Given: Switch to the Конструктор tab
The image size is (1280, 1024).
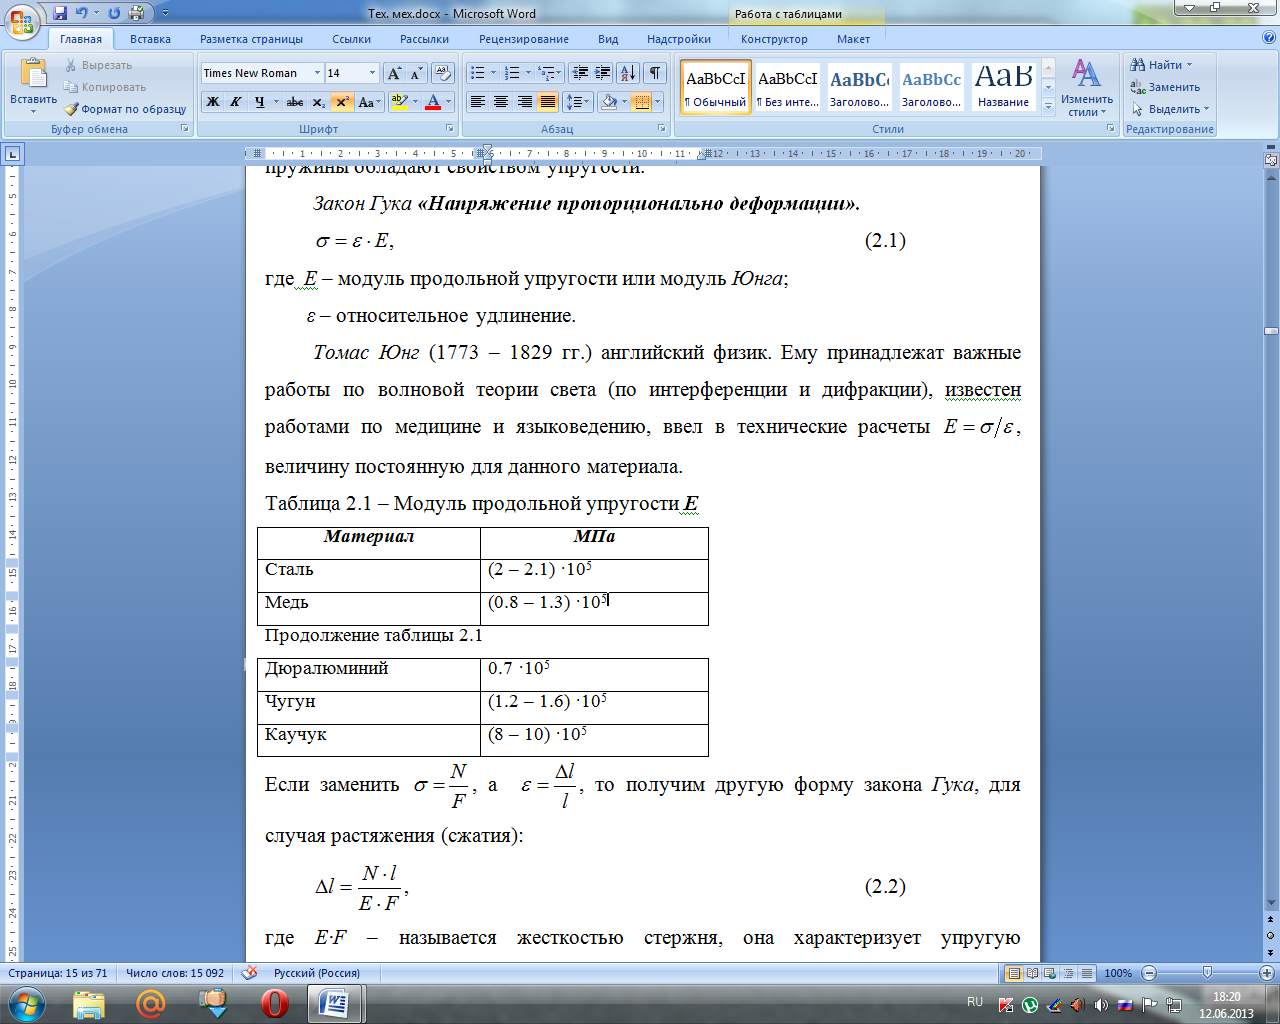Looking at the screenshot, I should tap(774, 39).
